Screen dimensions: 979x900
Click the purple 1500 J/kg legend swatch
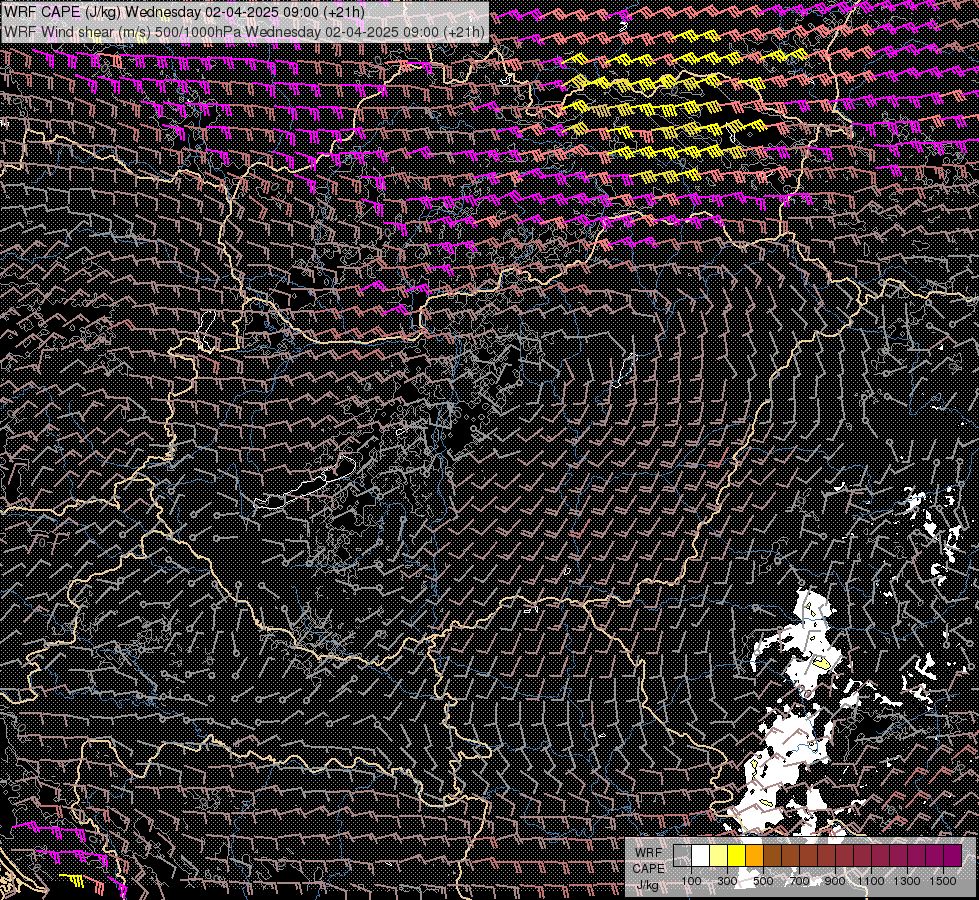tap(953, 855)
